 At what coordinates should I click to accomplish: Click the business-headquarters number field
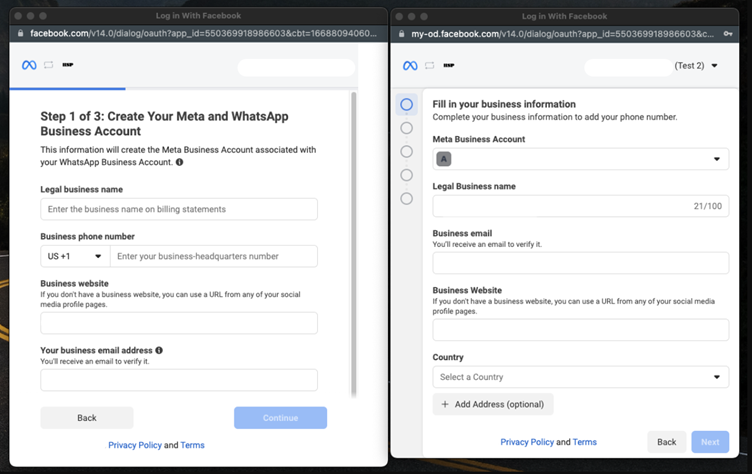214,256
